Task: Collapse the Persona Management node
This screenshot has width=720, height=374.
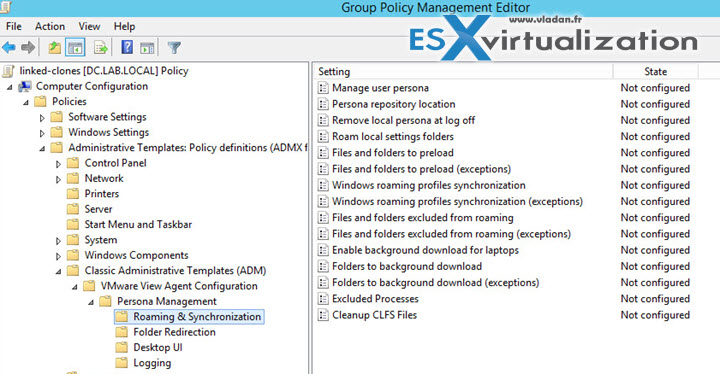Action: 91,302
